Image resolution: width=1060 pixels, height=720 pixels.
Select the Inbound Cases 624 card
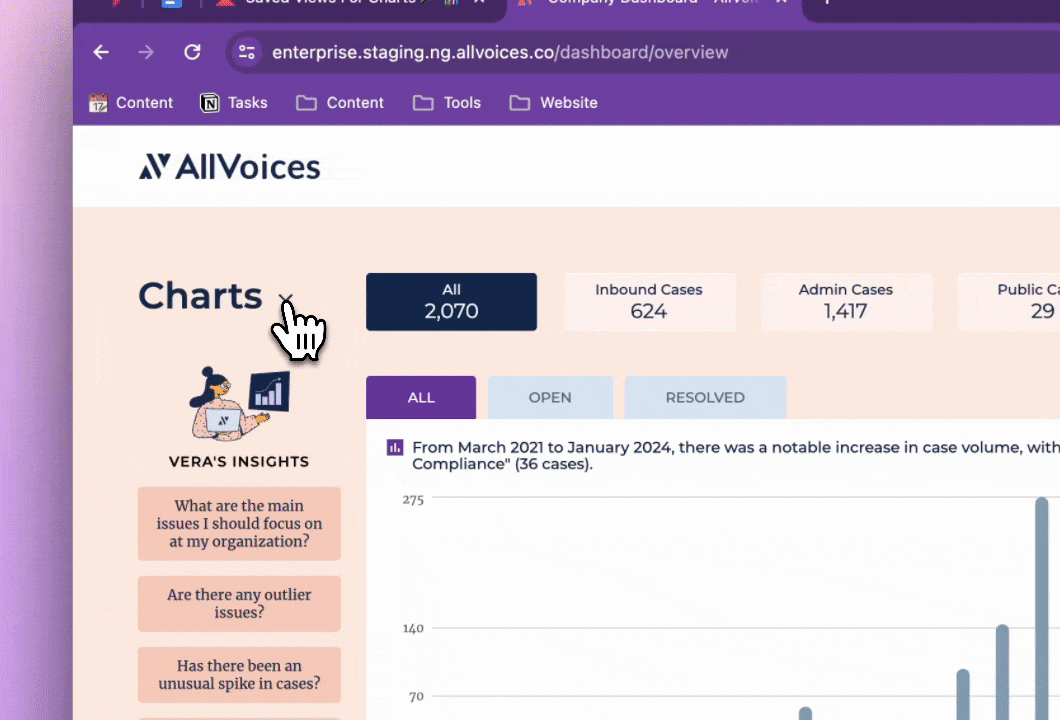[649, 302]
